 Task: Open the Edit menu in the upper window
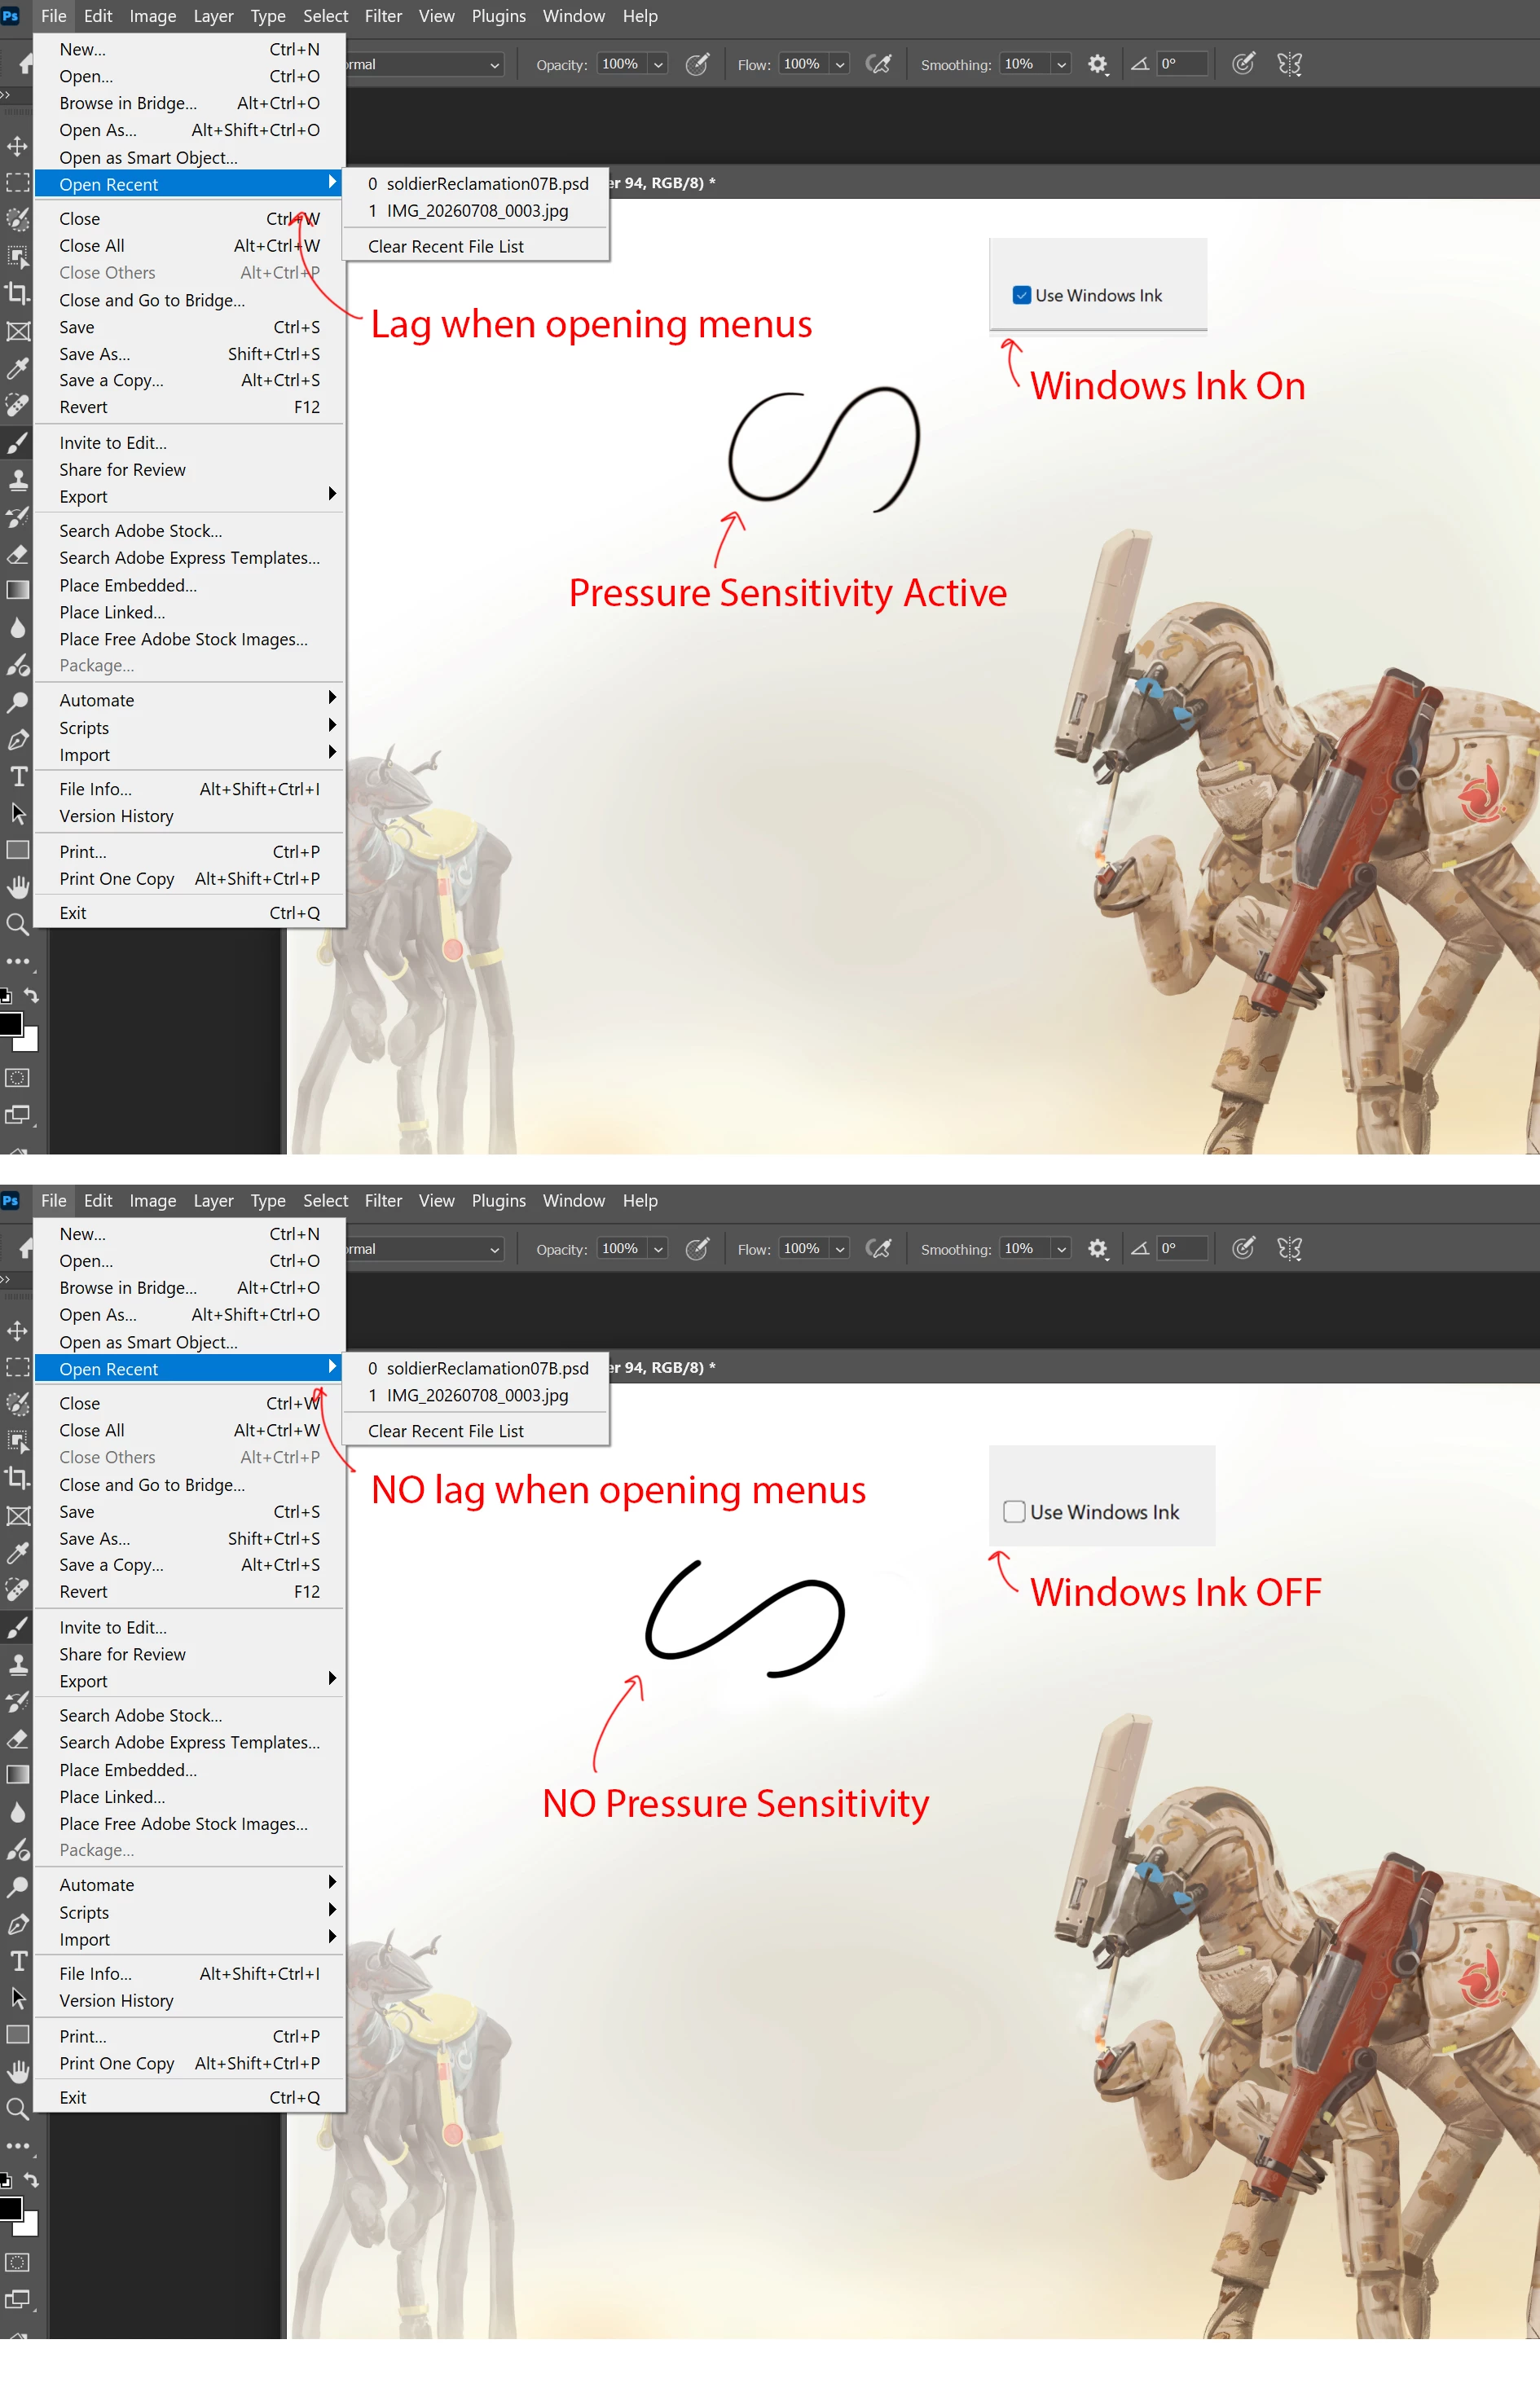98,16
